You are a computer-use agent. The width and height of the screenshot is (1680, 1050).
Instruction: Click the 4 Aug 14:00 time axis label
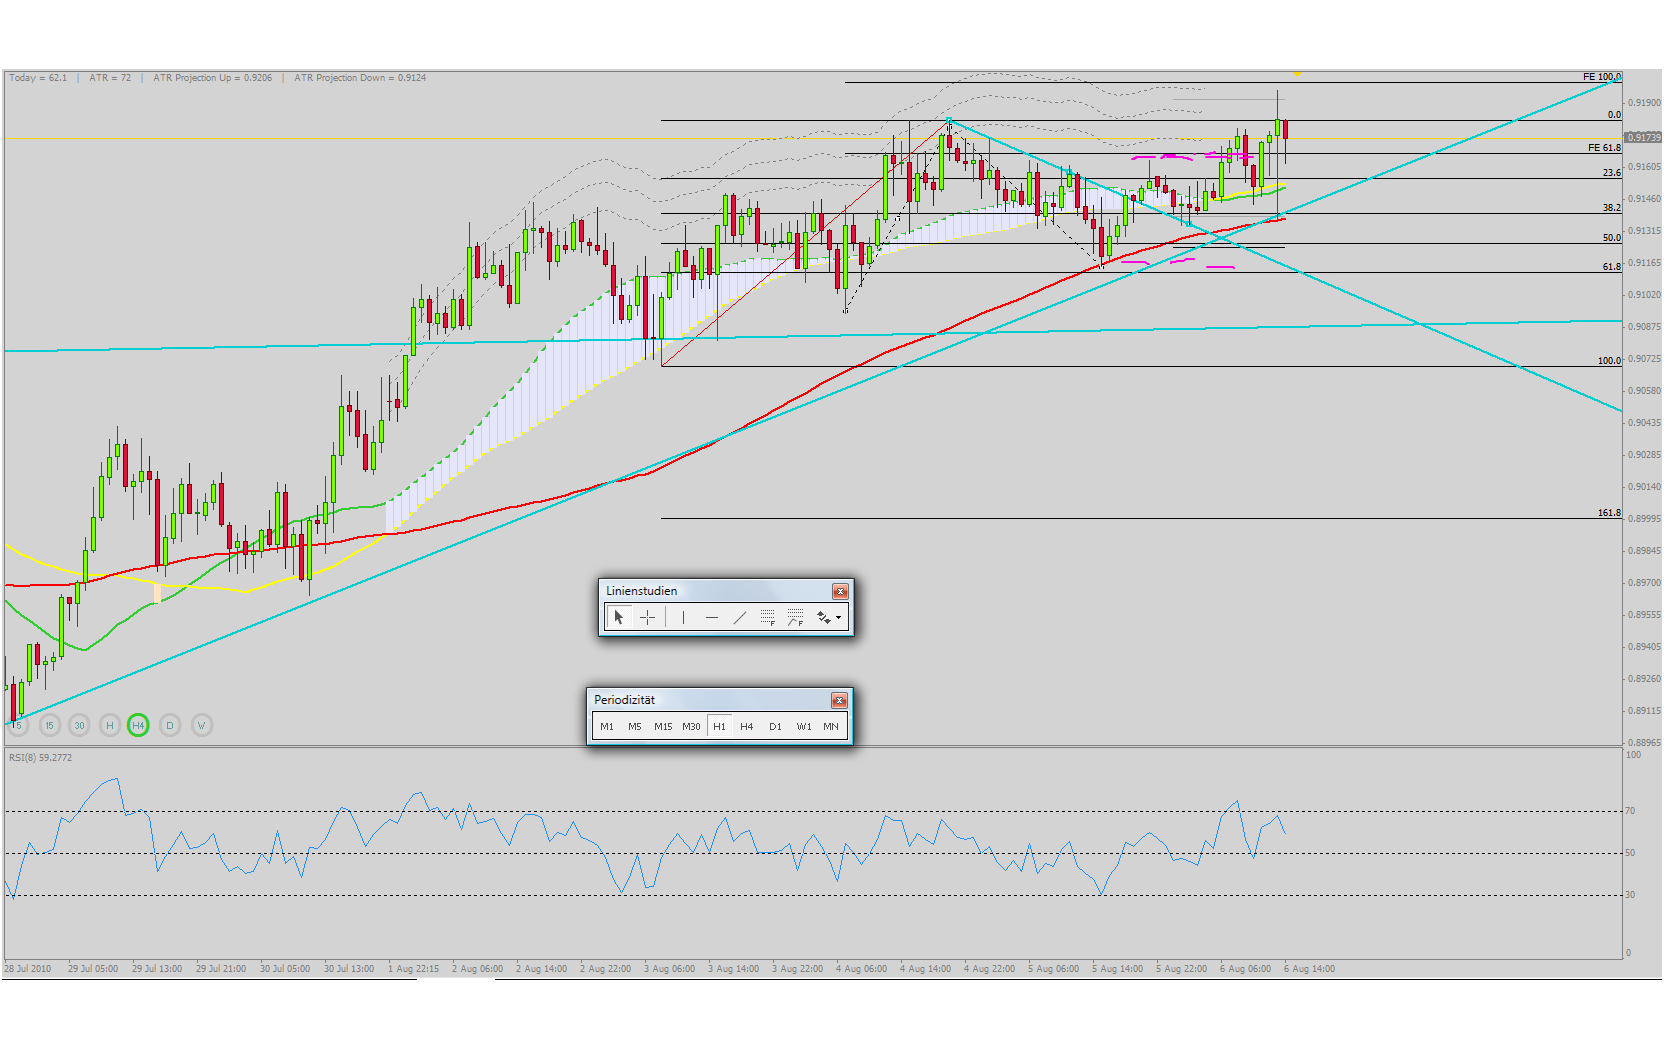click(x=925, y=968)
